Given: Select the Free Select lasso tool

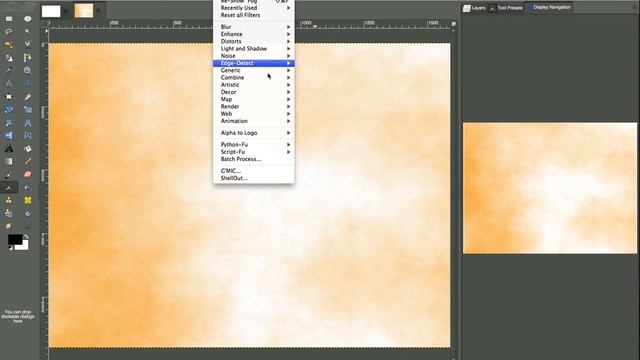Looking at the screenshot, I should [9, 31].
